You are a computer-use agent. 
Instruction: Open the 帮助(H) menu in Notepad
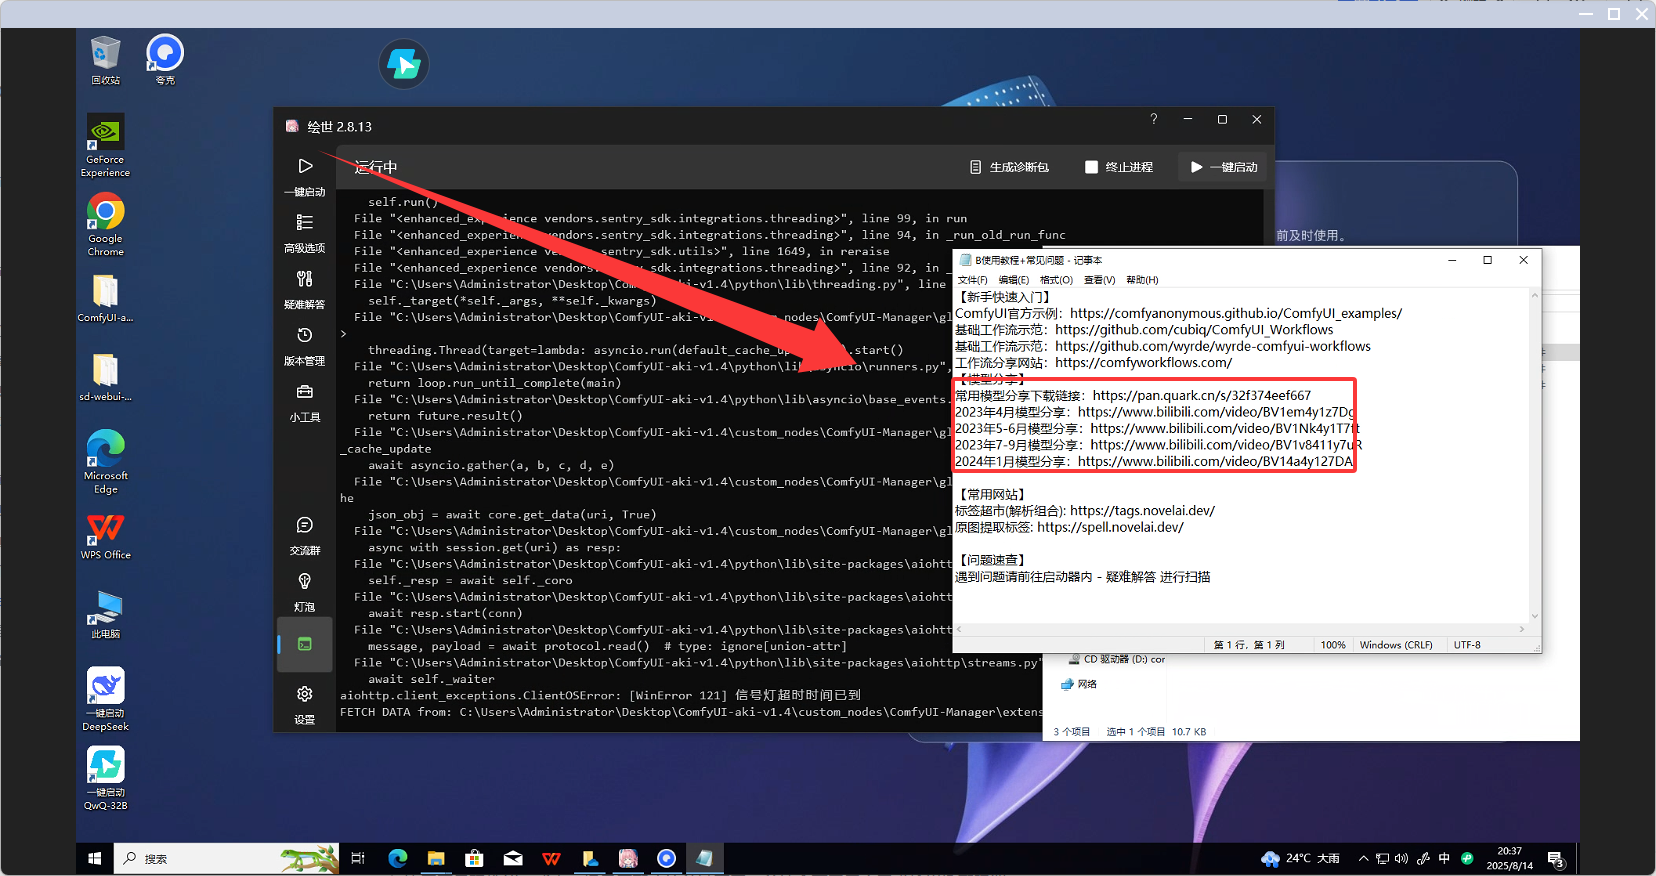(x=1142, y=280)
